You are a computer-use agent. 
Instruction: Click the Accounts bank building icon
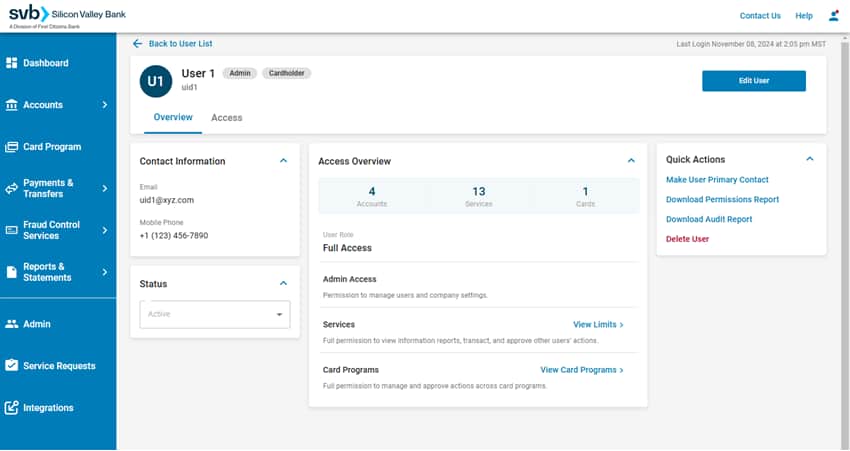11,105
